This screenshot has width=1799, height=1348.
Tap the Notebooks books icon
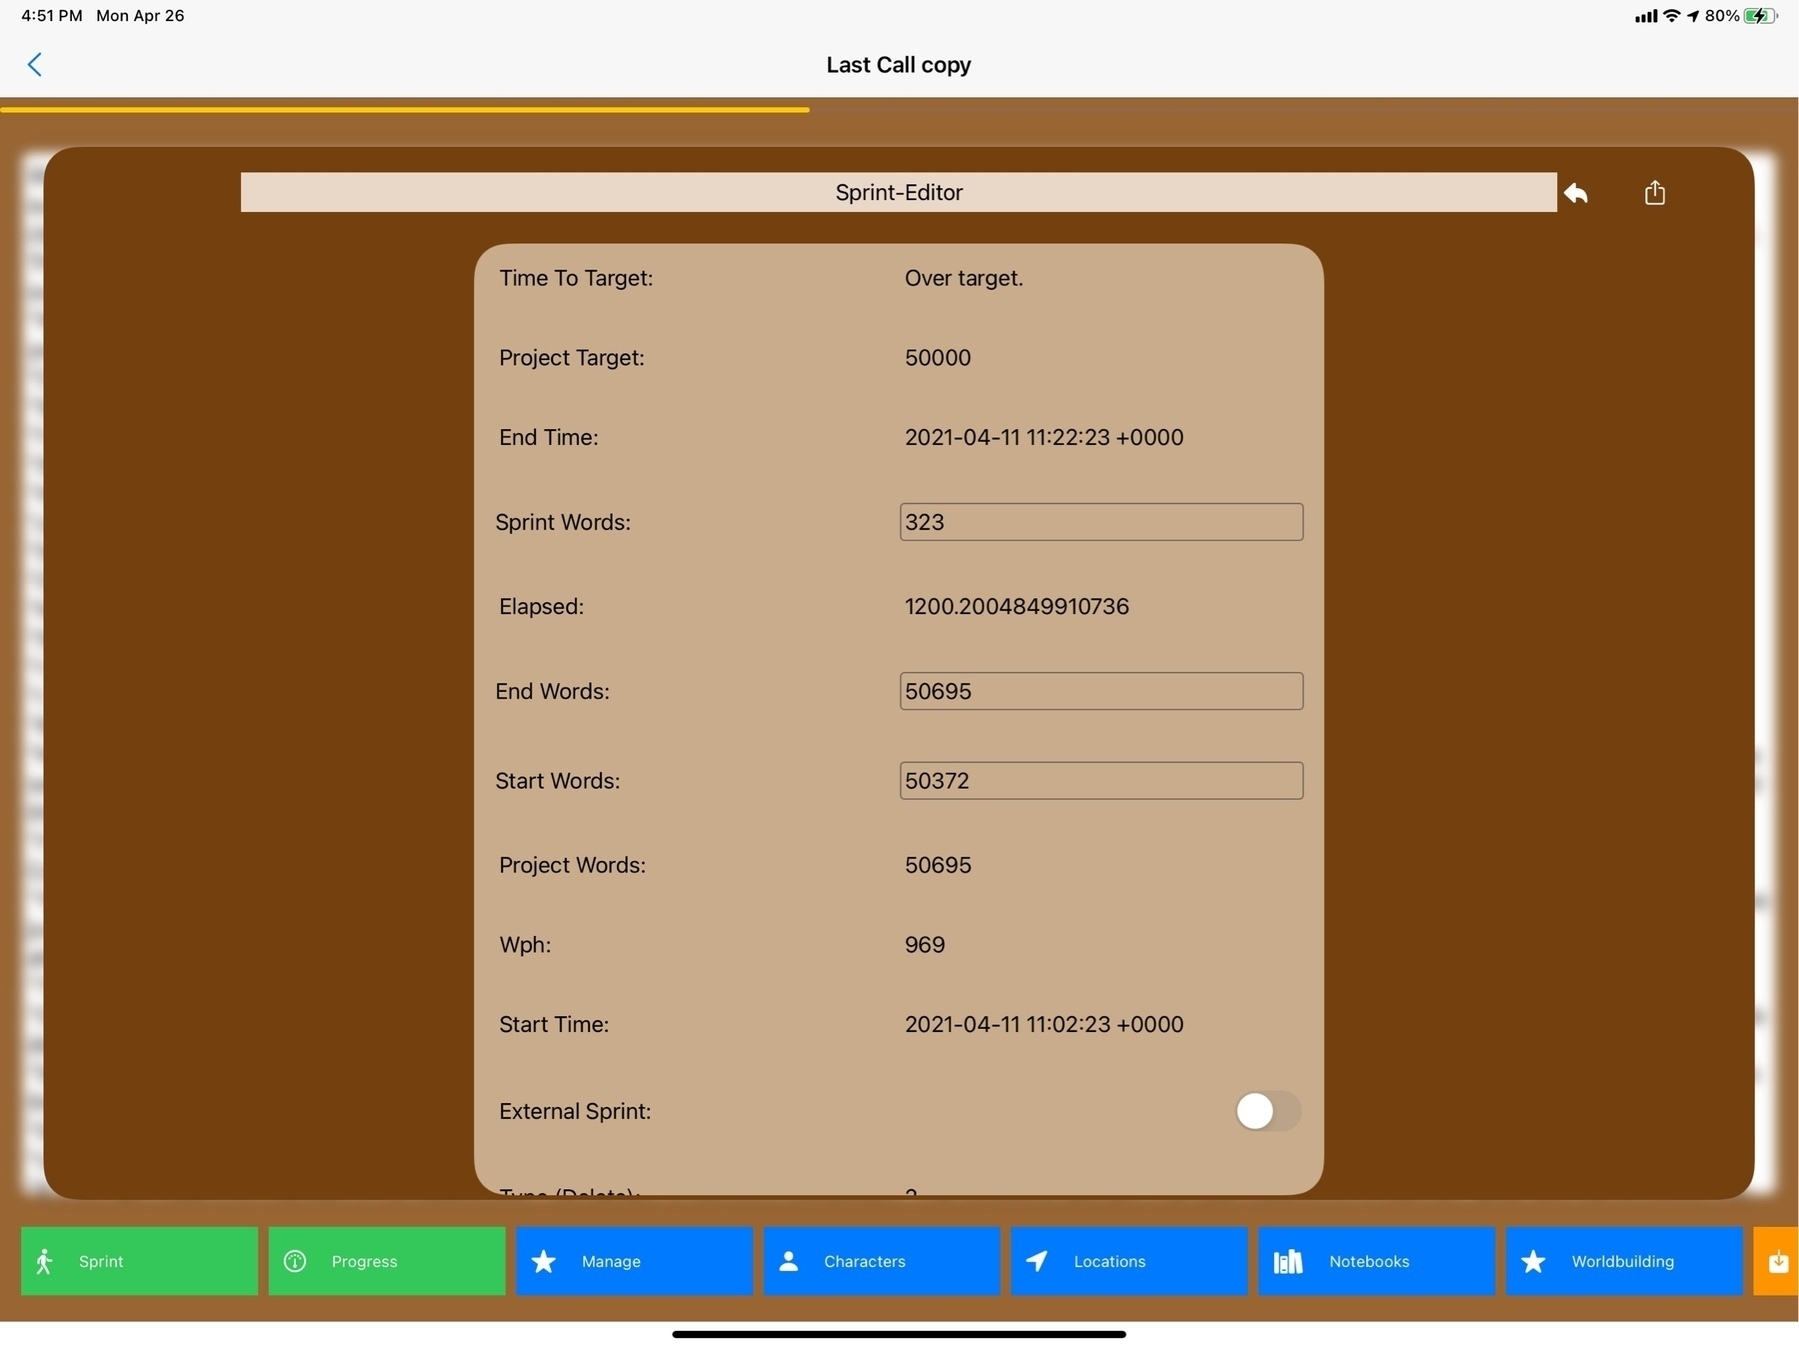point(1287,1261)
